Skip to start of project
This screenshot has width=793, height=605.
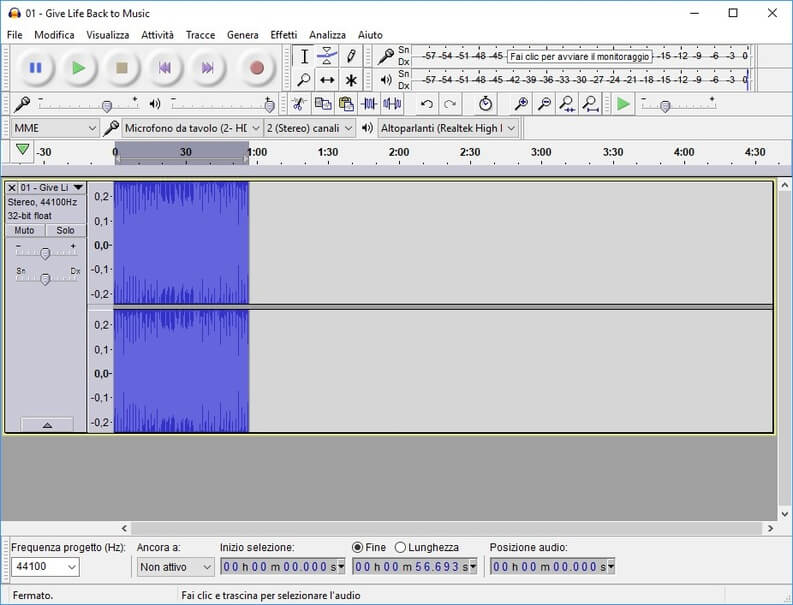click(164, 68)
